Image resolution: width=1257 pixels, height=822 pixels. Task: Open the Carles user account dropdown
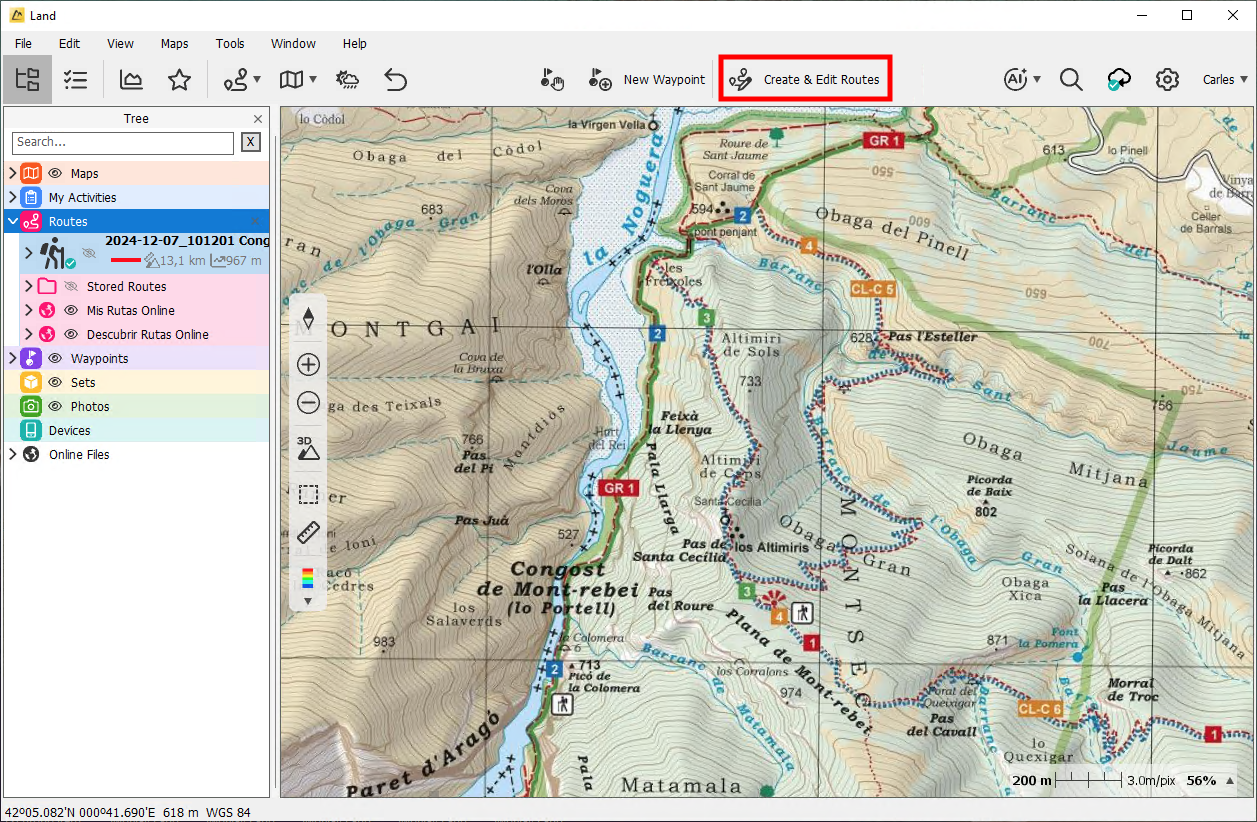(1226, 80)
